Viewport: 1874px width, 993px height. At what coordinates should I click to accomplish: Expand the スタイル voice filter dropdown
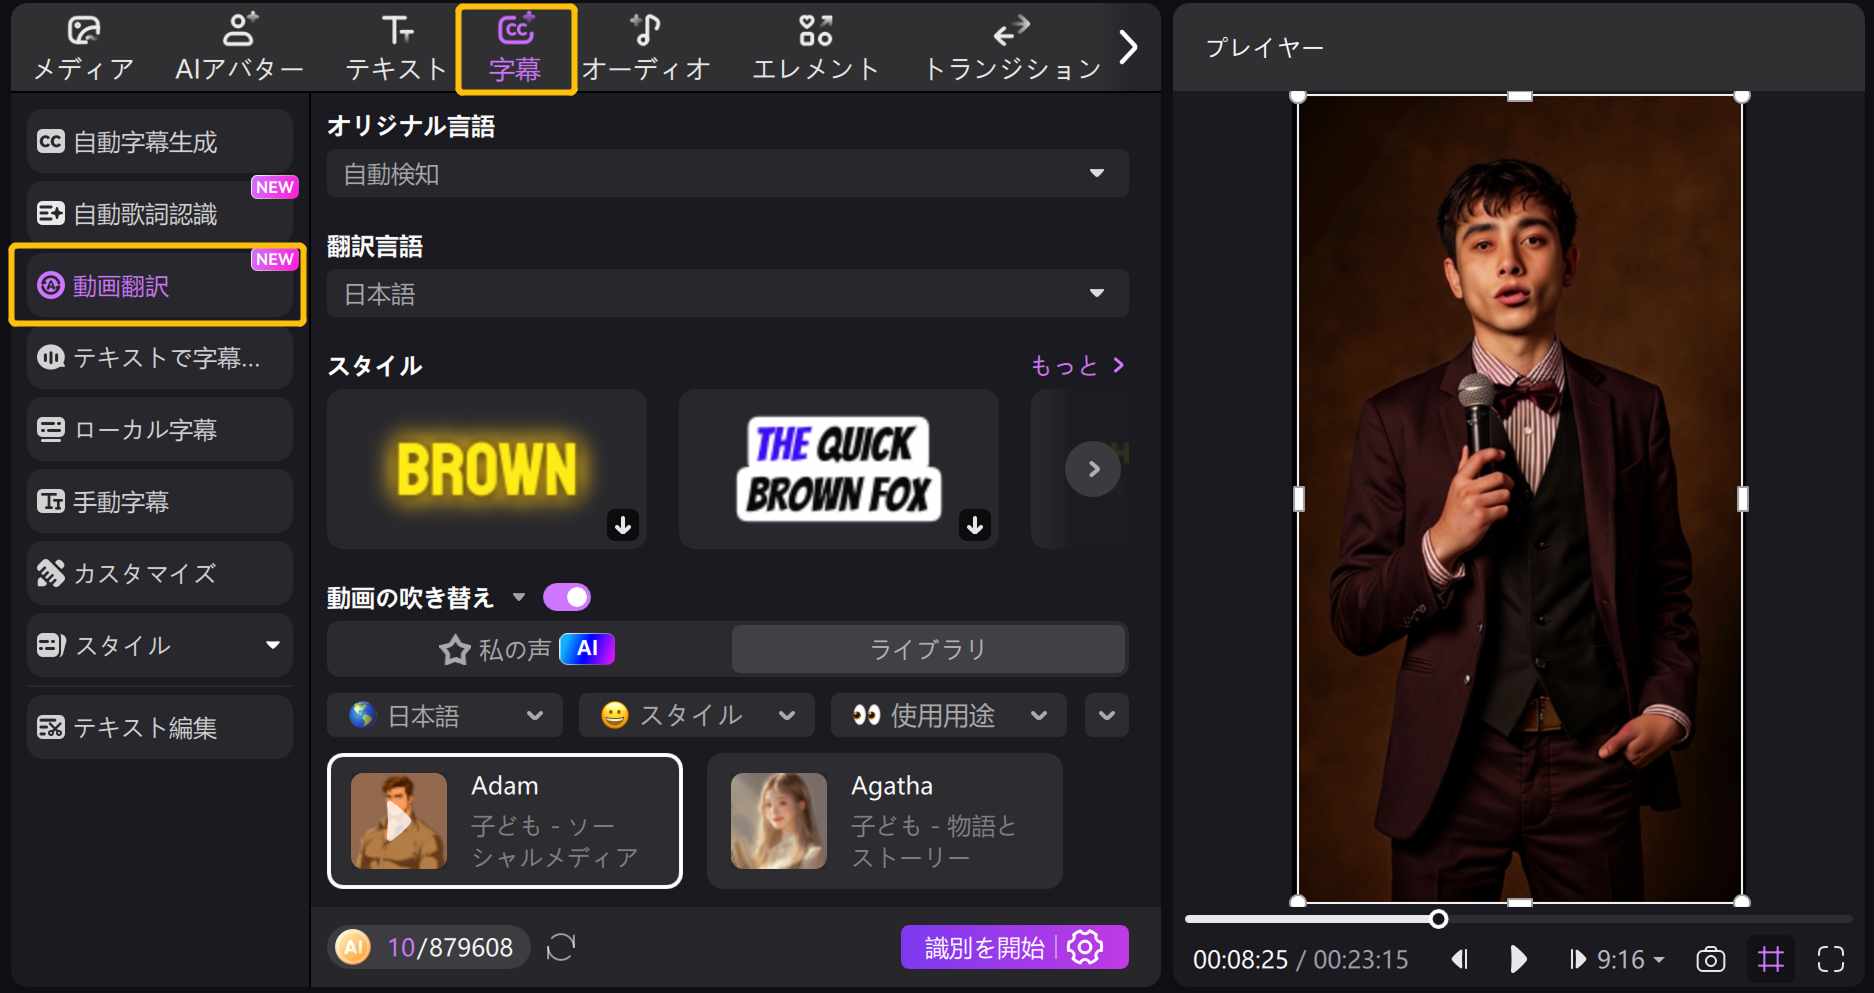[696, 715]
